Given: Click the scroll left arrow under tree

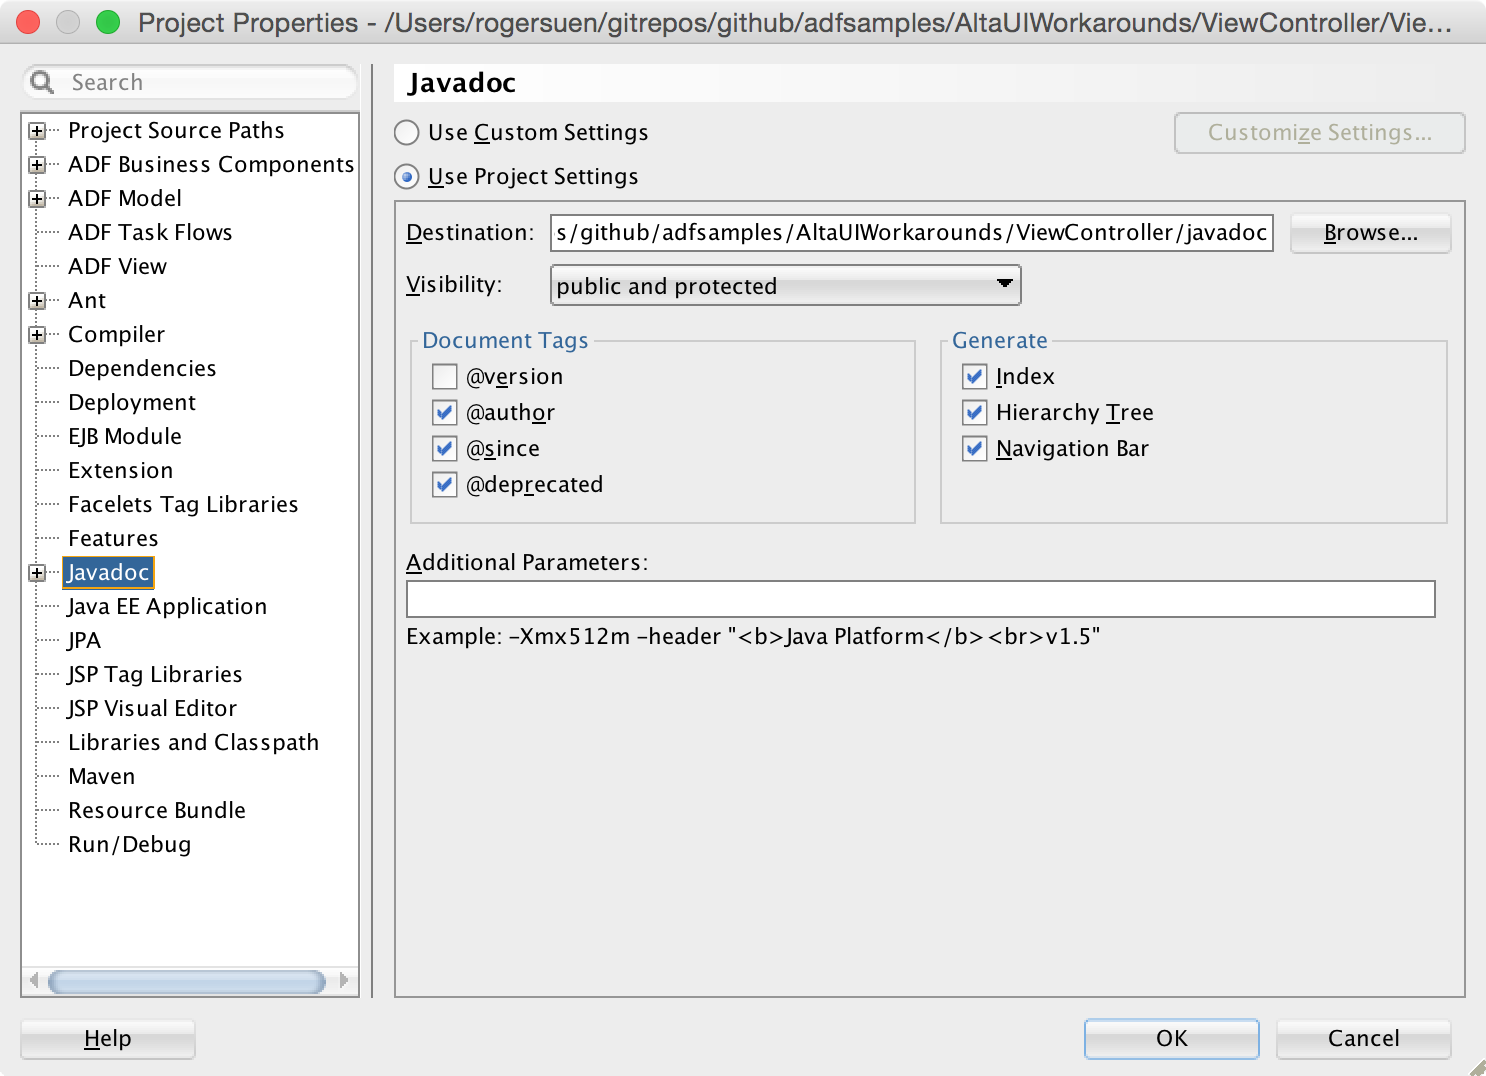Looking at the screenshot, I should 34,981.
